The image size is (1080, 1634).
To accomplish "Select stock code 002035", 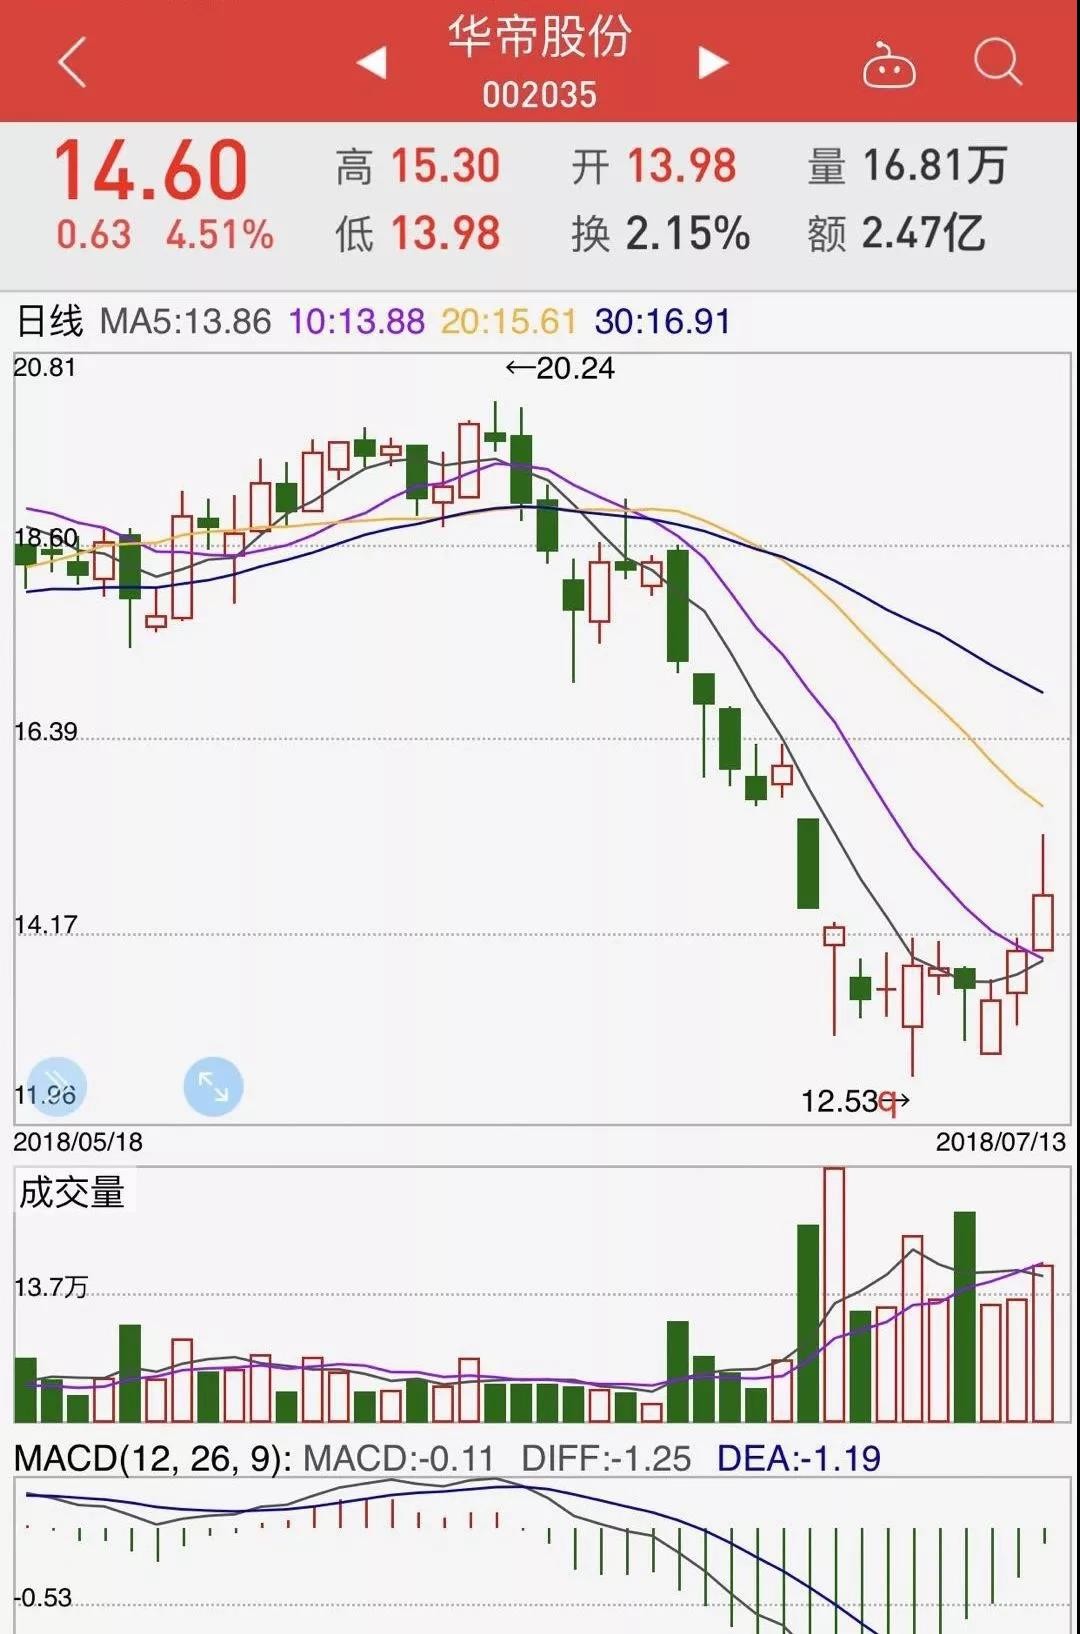I will pyautogui.click(x=540, y=95).
